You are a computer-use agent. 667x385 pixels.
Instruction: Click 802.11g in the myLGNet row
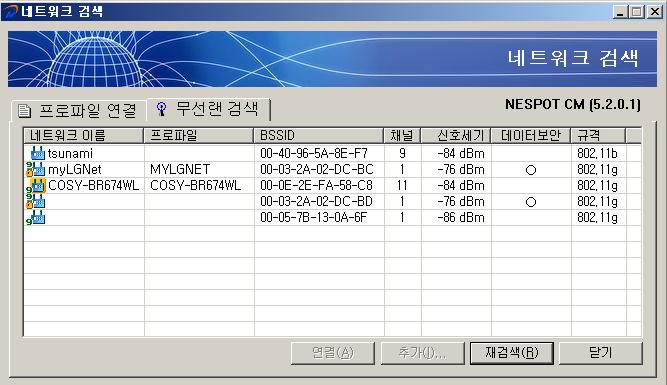(597, 169)
